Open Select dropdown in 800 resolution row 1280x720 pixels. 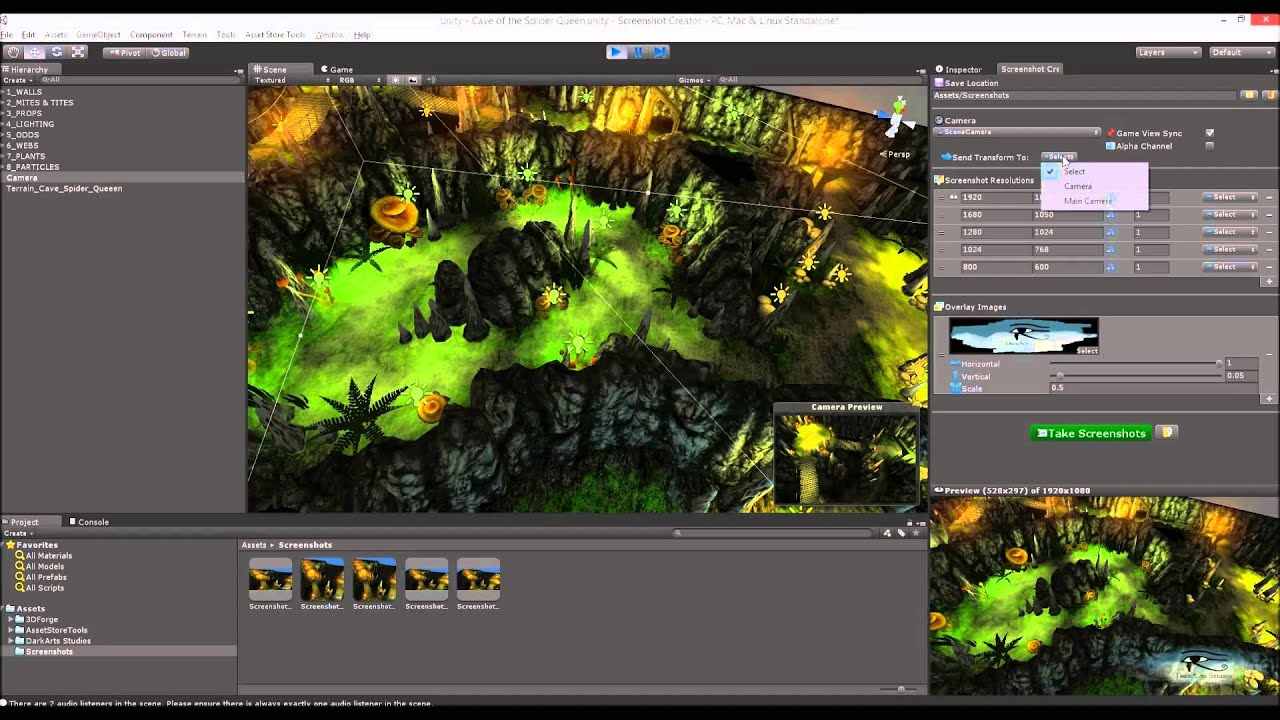tap(1229, 267)
